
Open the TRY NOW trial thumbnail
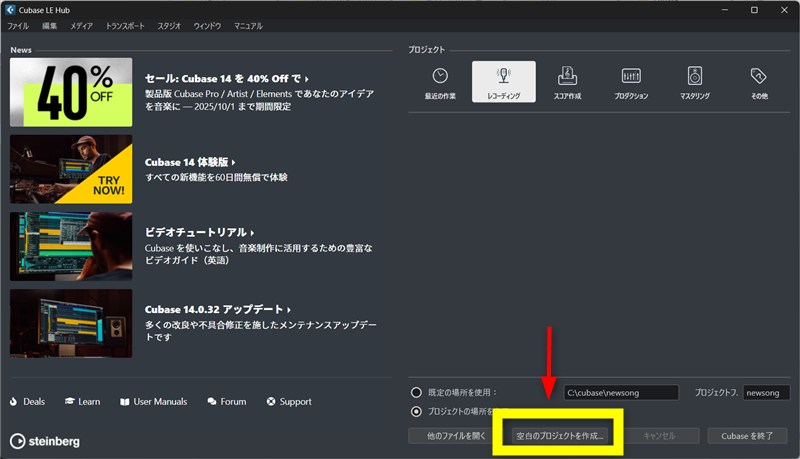point(71,169)
